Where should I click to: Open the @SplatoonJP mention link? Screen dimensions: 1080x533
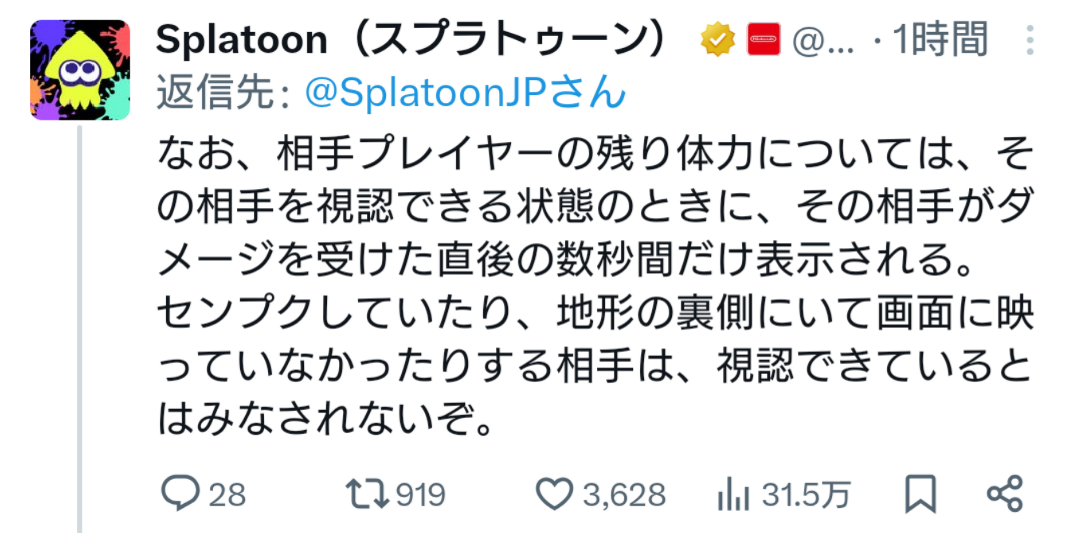(465, 93)
